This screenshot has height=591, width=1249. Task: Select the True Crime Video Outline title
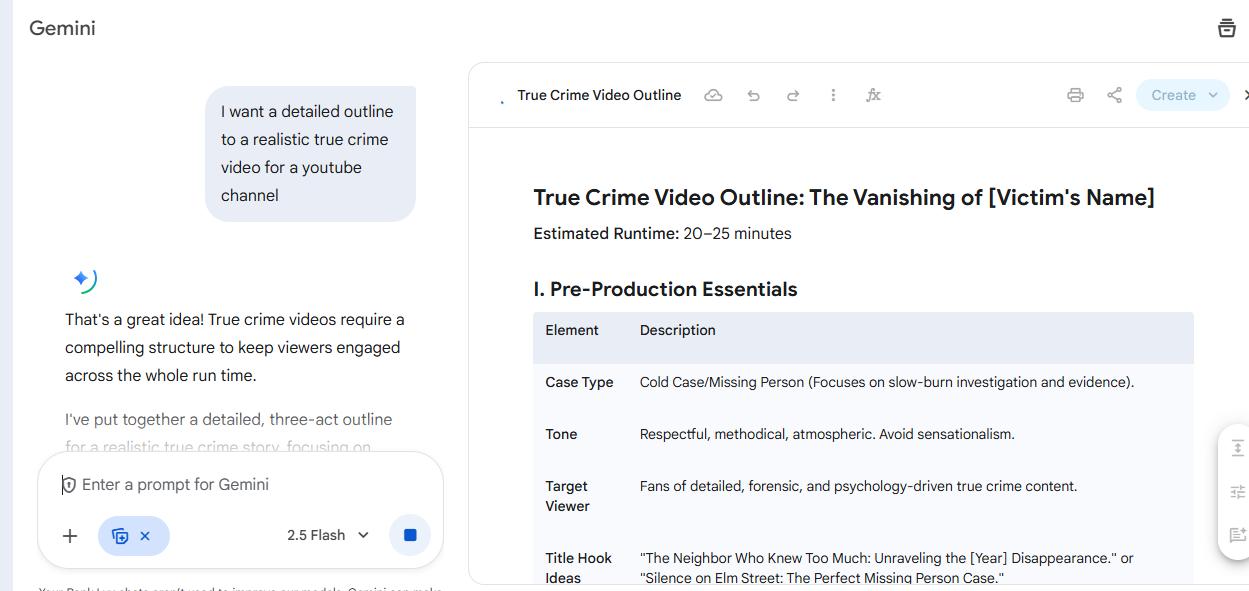click(x=598, y=95)
